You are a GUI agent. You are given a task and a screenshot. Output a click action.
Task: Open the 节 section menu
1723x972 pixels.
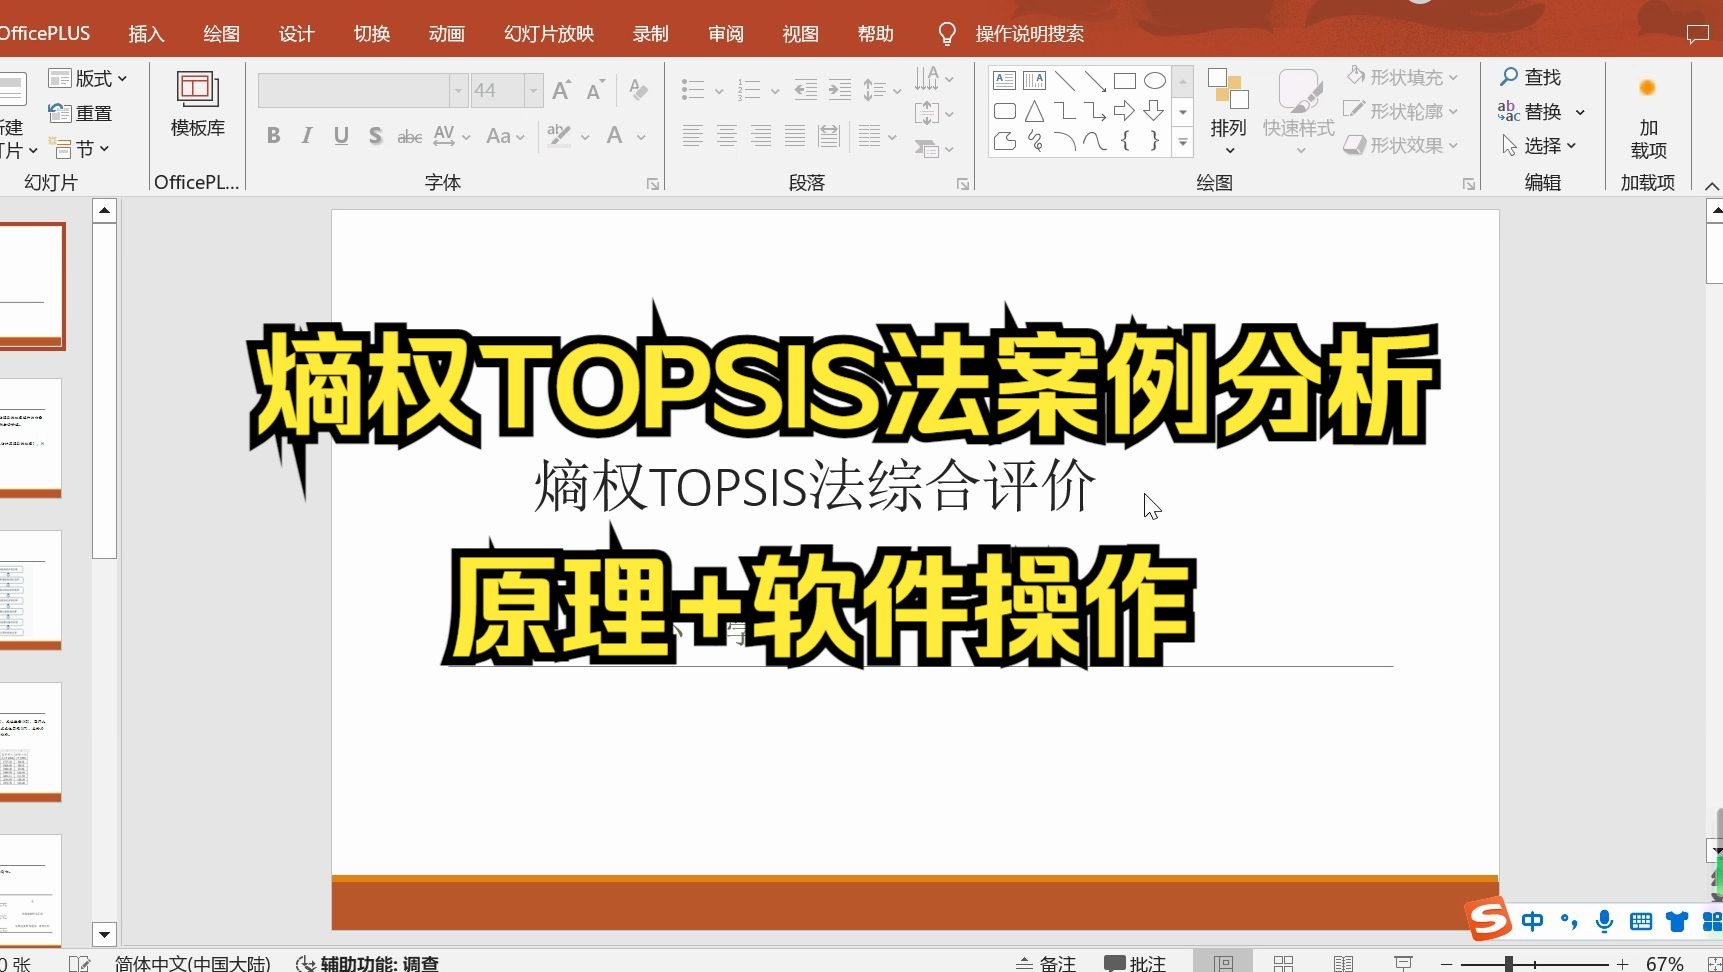(x=79, y=149)
